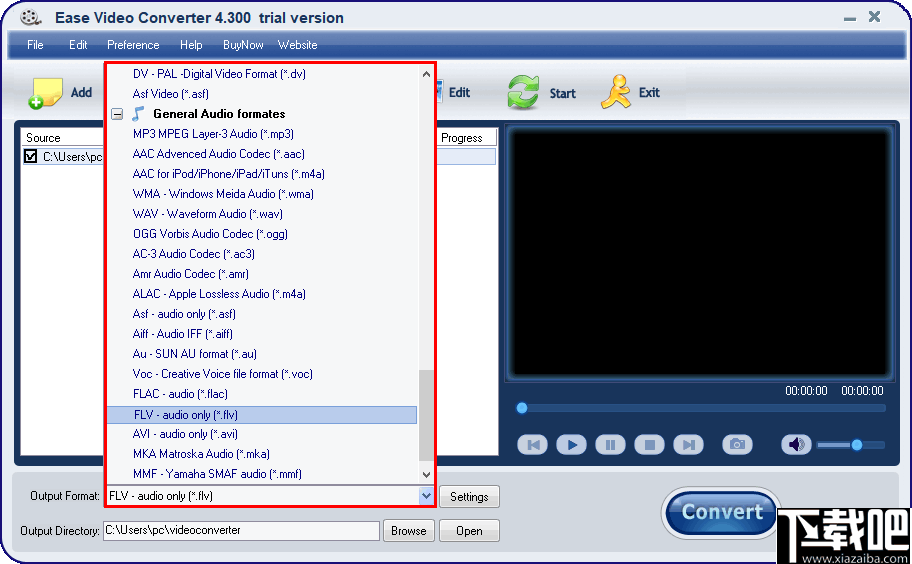
Task: Click the Source column header
Action: pos(62,138)
